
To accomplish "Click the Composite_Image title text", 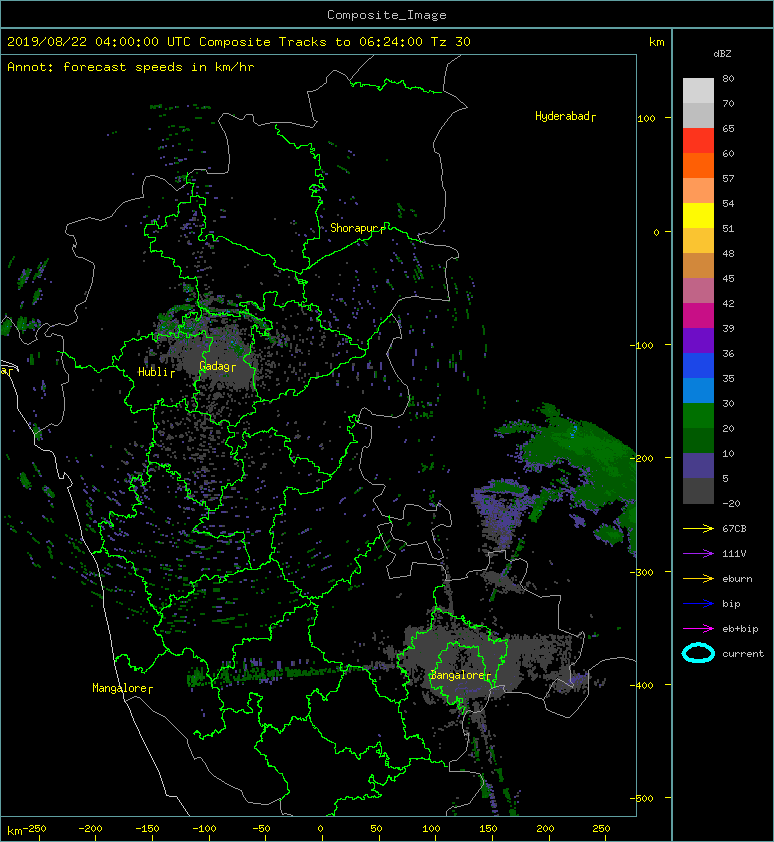I will point(387,15).
